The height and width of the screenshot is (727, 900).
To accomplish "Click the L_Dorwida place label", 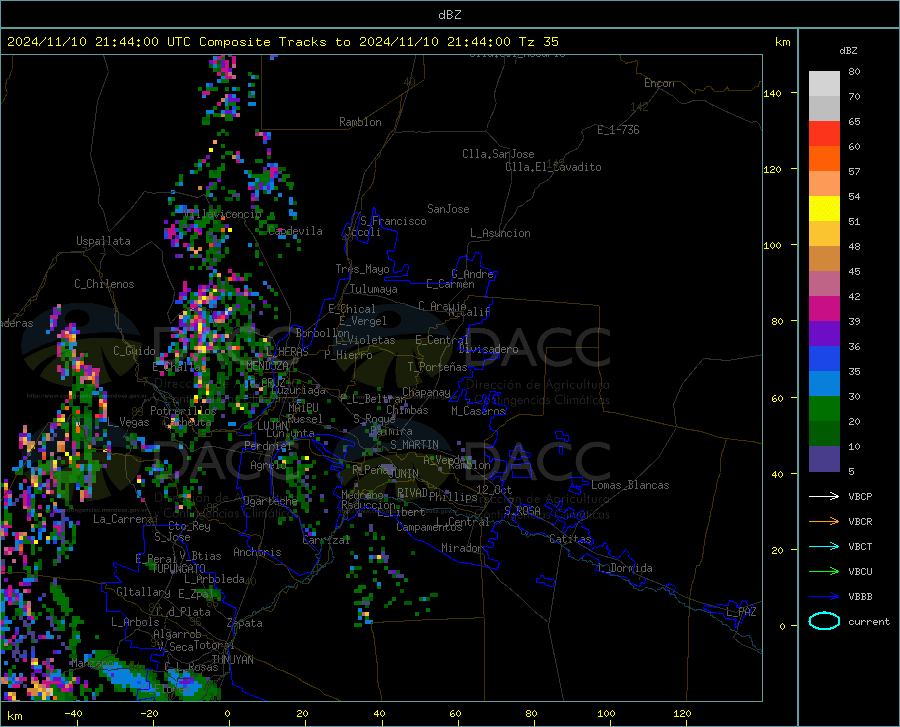I will (624, 568).
